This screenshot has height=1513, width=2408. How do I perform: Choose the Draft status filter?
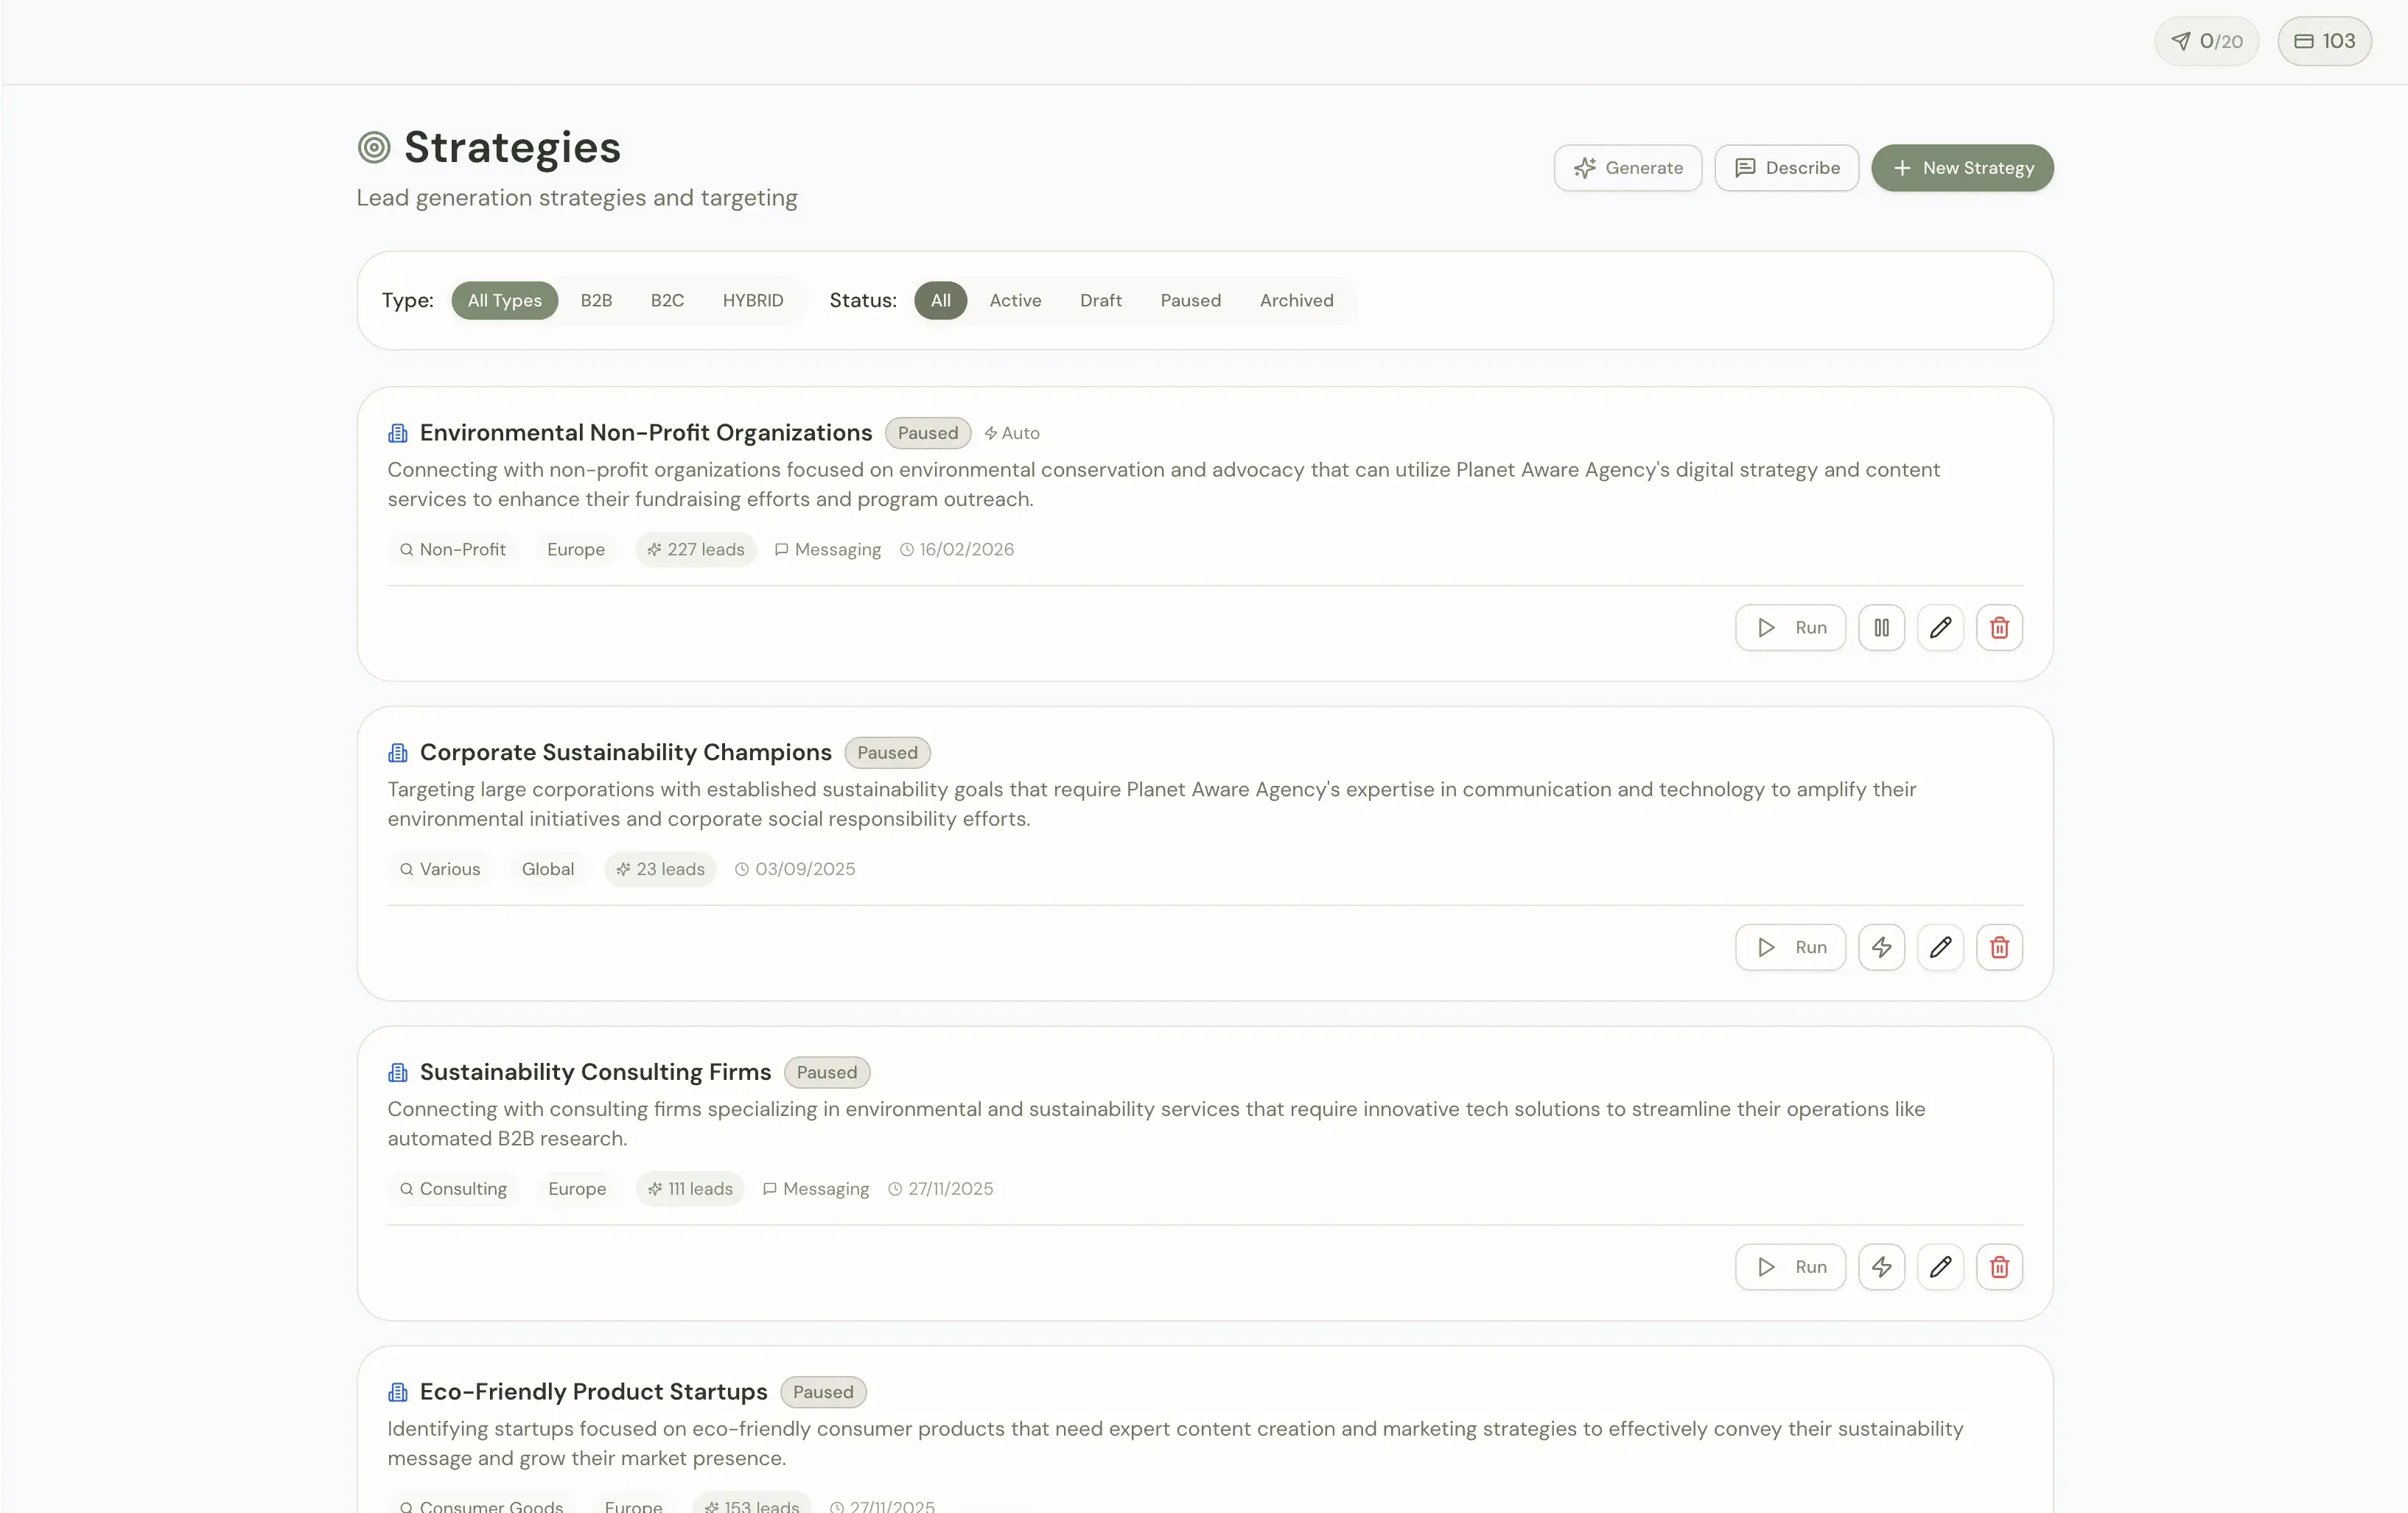point(1100,300)
